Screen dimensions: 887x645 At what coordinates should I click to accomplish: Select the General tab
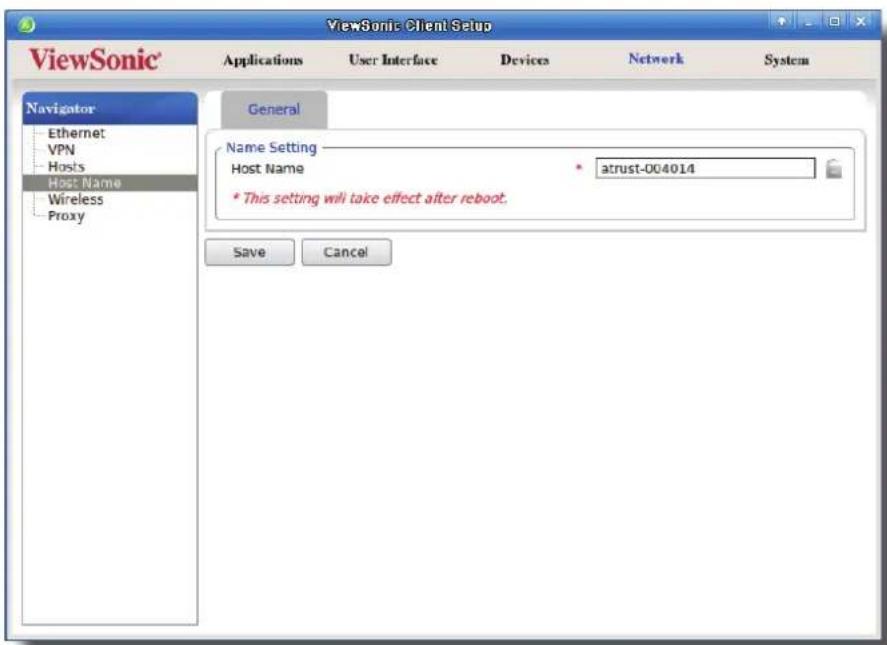click(x=274, y=109)
